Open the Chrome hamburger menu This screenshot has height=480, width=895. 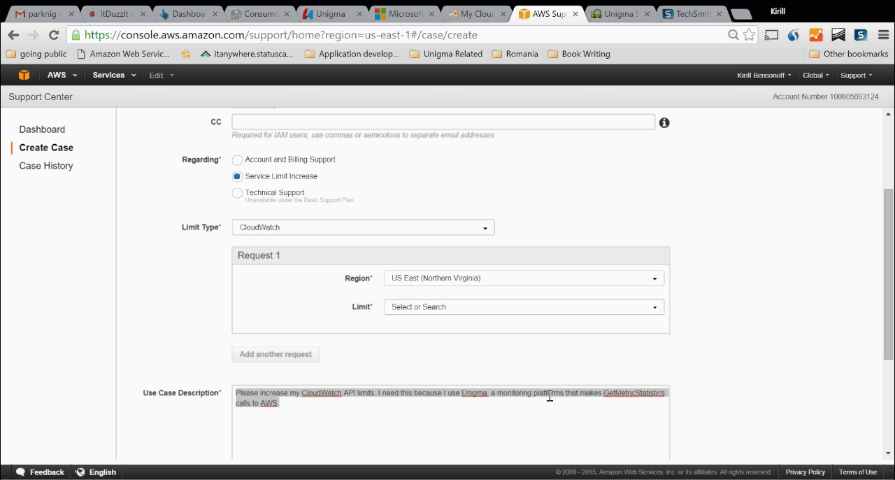(883, 35)
